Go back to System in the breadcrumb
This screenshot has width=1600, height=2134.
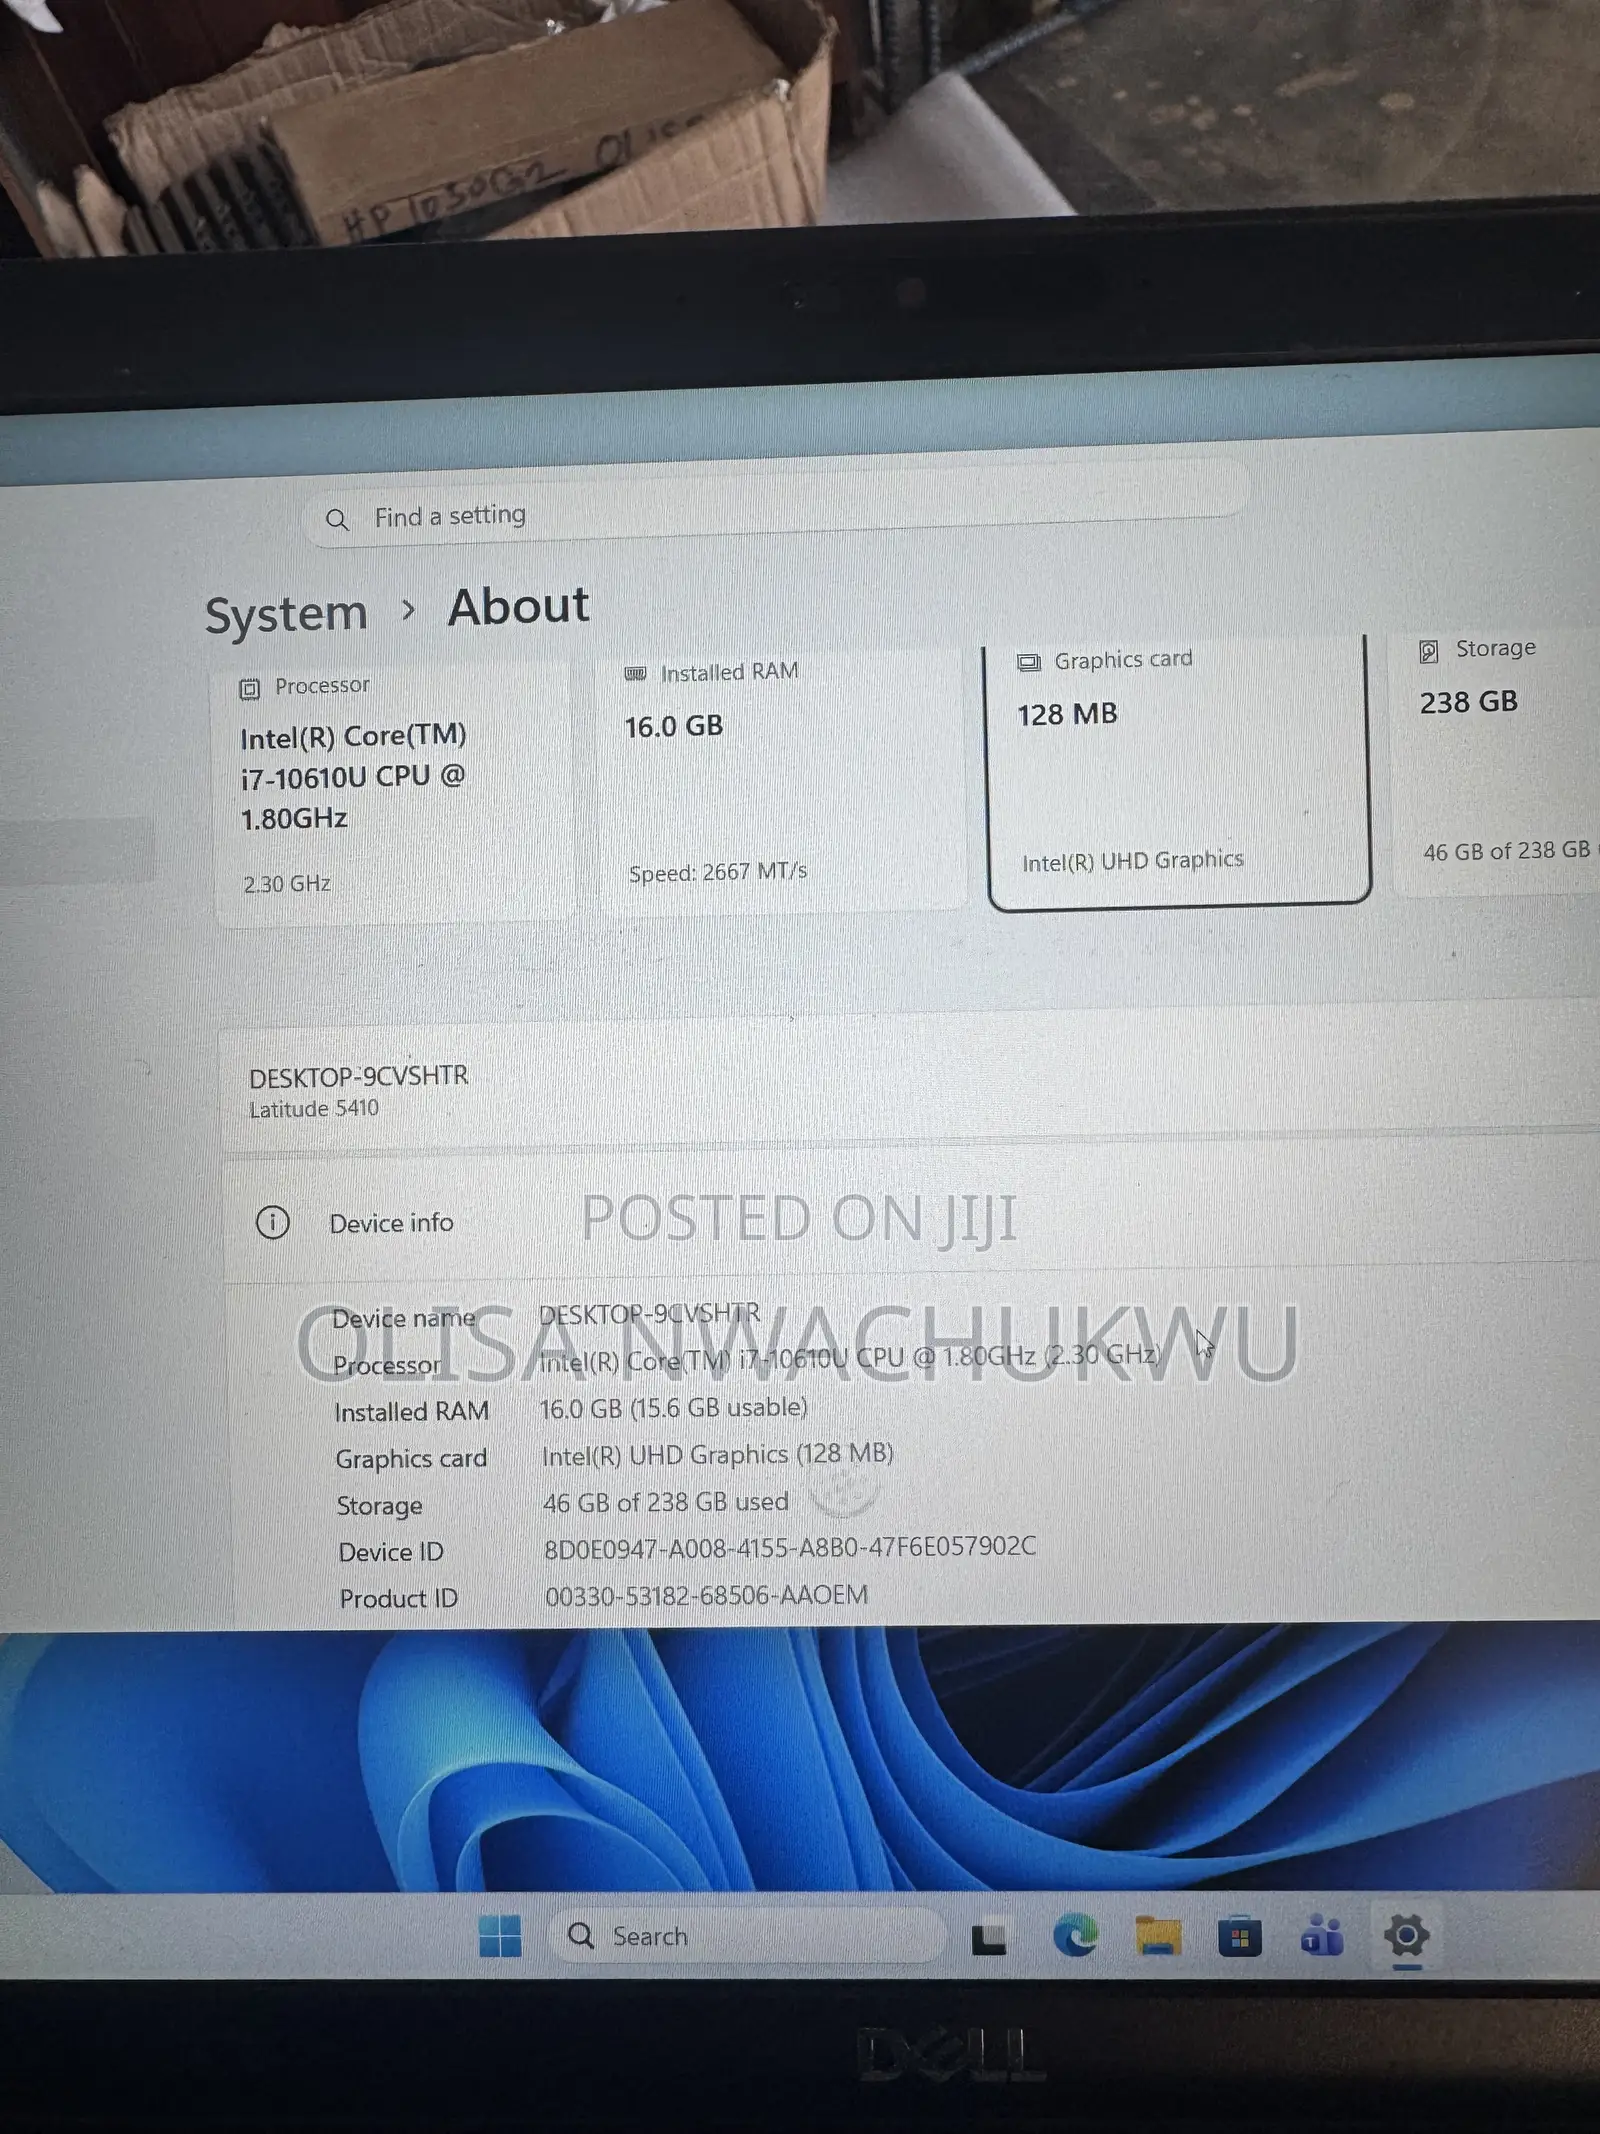(286, 613)
